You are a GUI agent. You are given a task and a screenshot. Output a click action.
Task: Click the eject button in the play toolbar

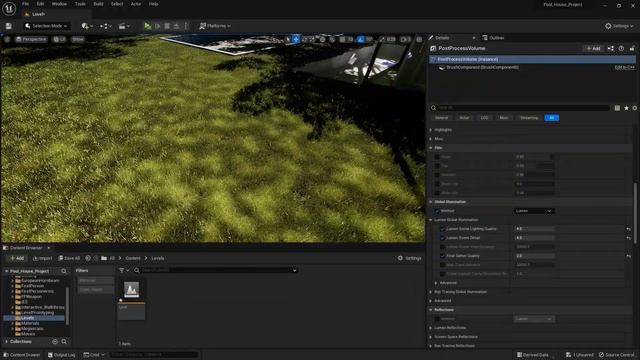pos(176,26)
